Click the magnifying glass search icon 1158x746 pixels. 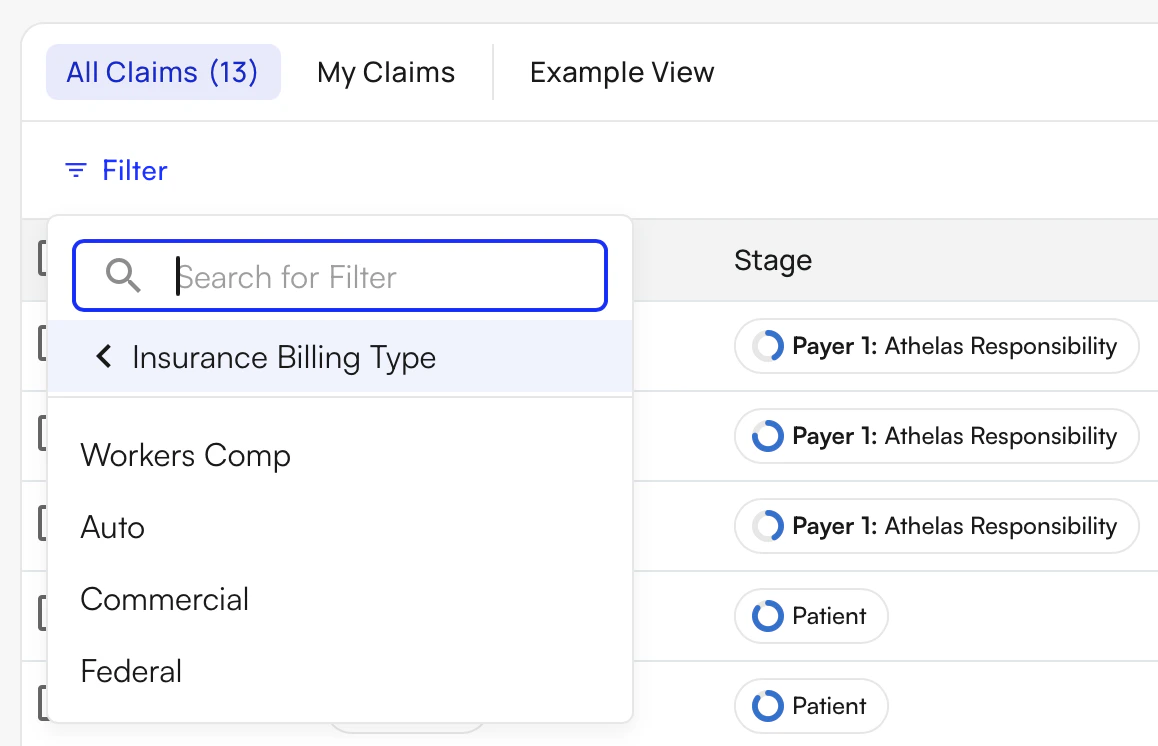pyautogui.click(x=122, y=276)
